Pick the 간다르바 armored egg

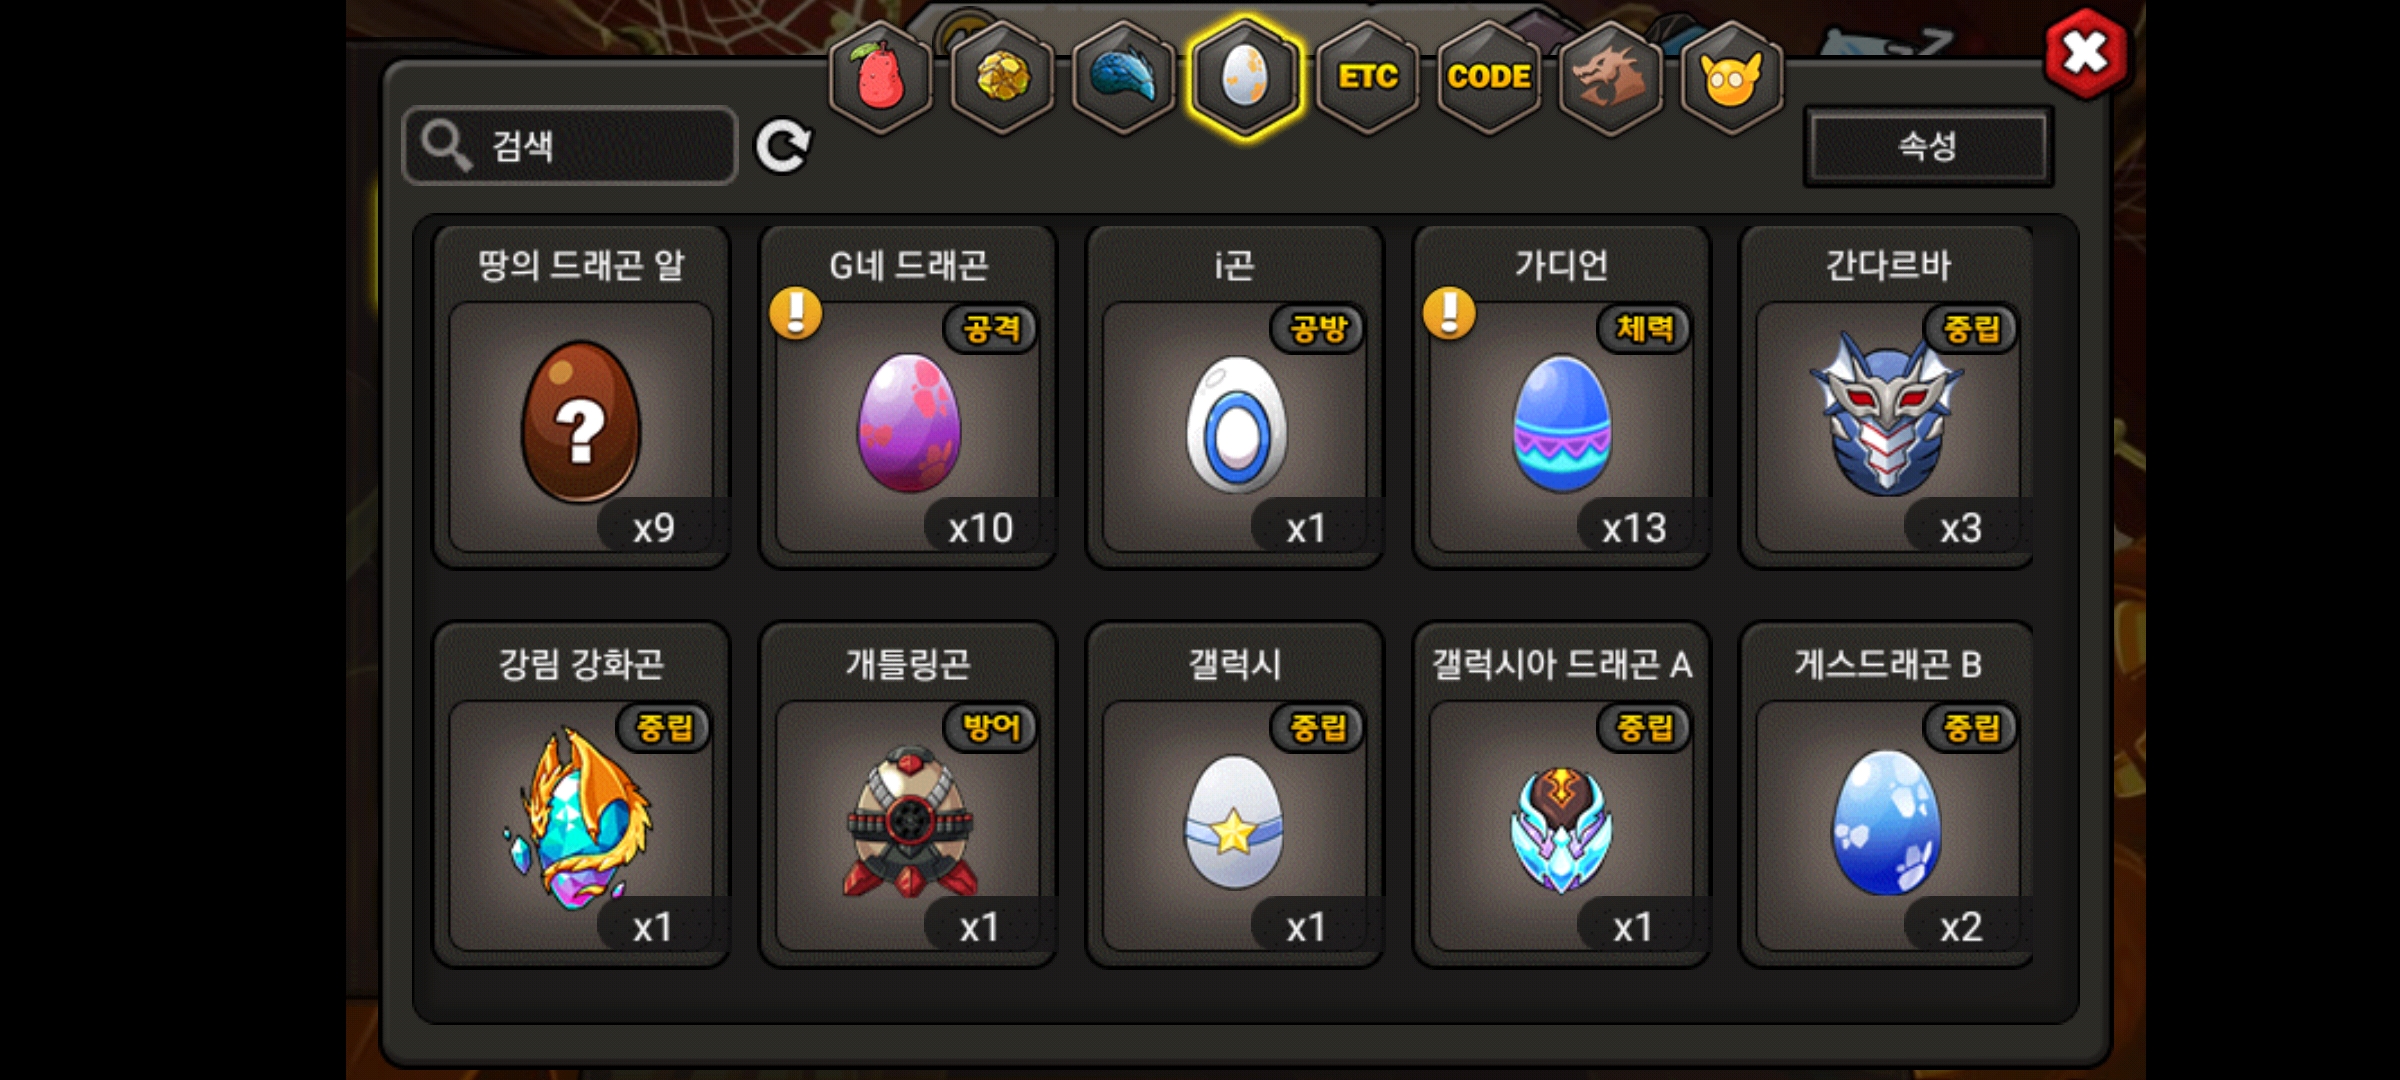coord(1887,397)
